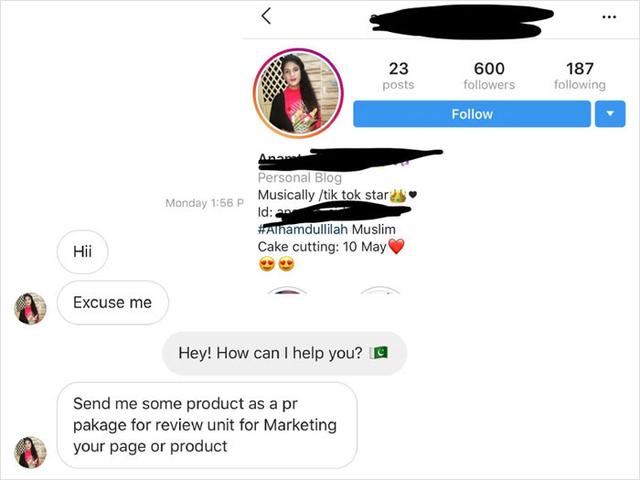Tap the avatar beside the pr pakage message
The height and width of the screenshot is (480, 640).
coord(30,452)
